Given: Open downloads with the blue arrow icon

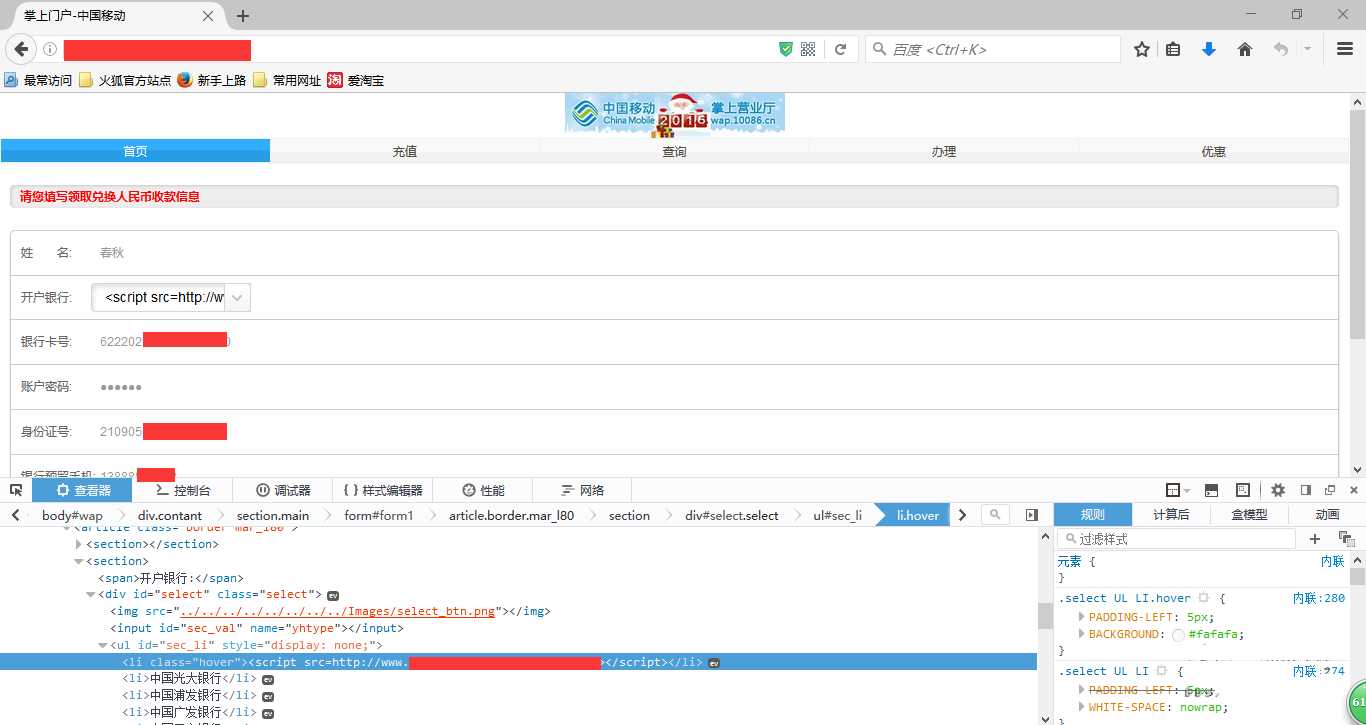Looking at the screenshot, I should point(1209,49).
